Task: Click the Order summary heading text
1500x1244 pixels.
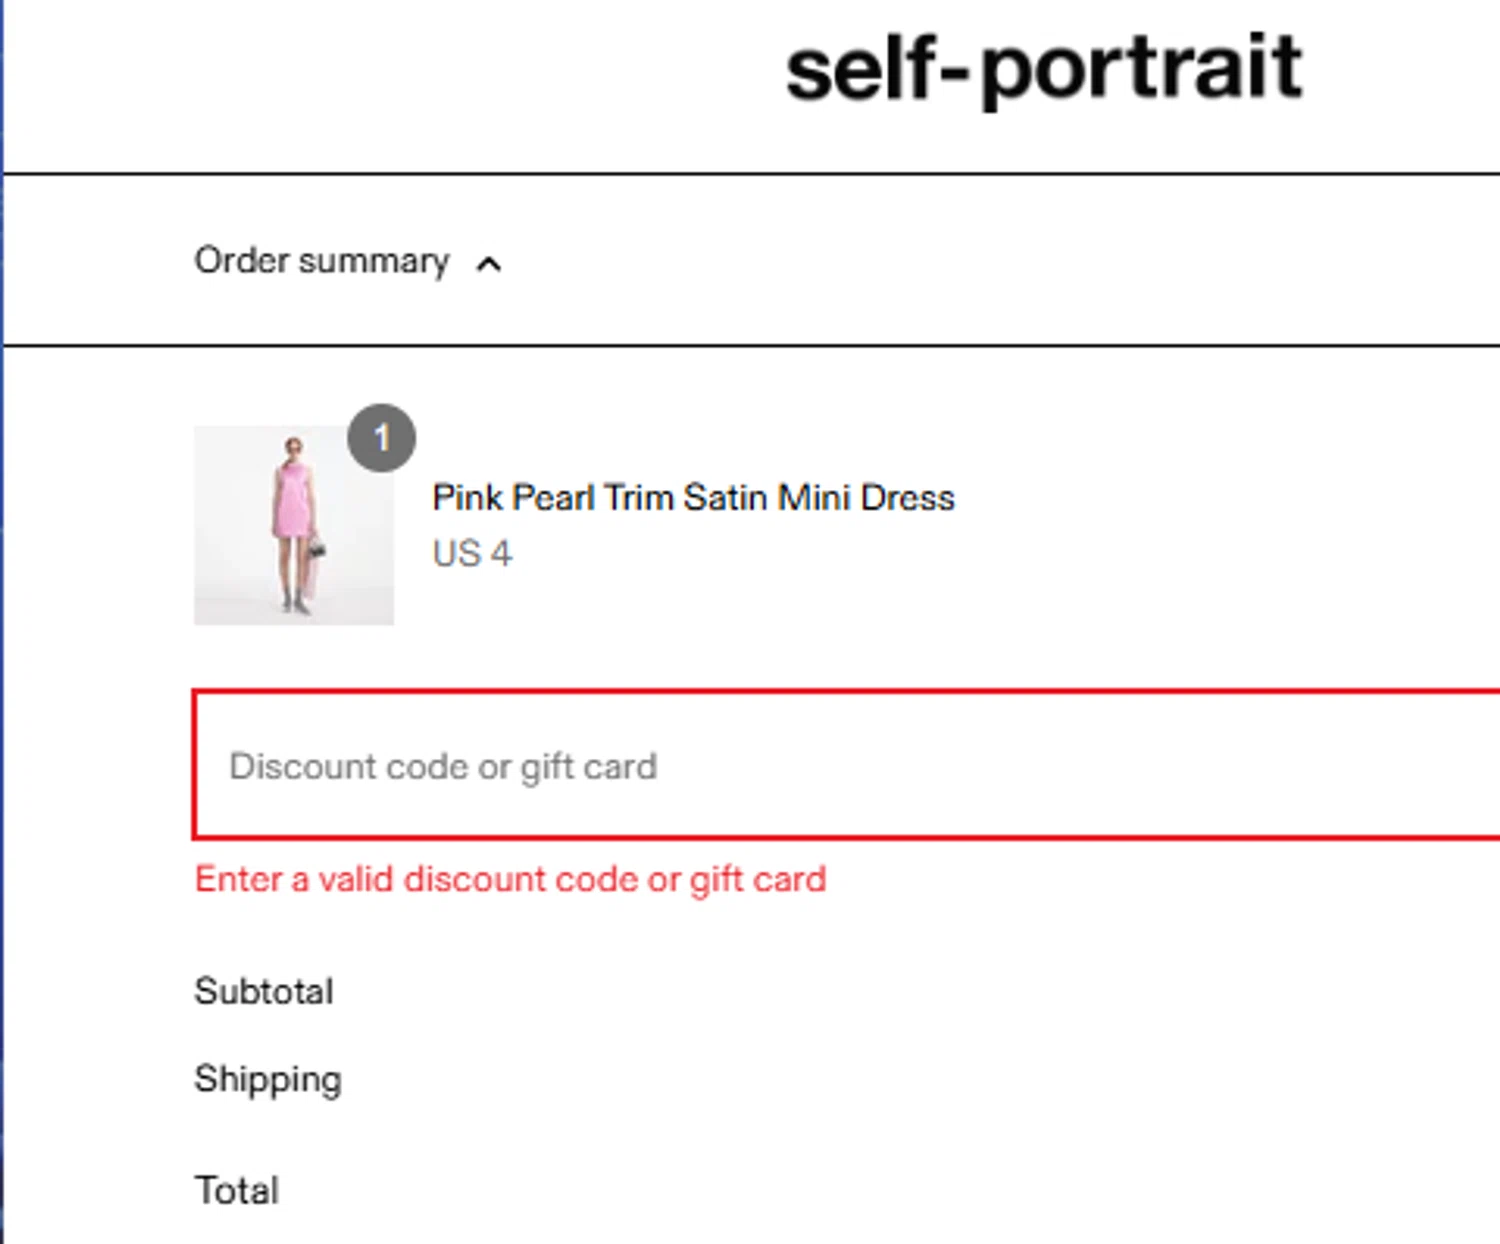Action: (321, 261)
